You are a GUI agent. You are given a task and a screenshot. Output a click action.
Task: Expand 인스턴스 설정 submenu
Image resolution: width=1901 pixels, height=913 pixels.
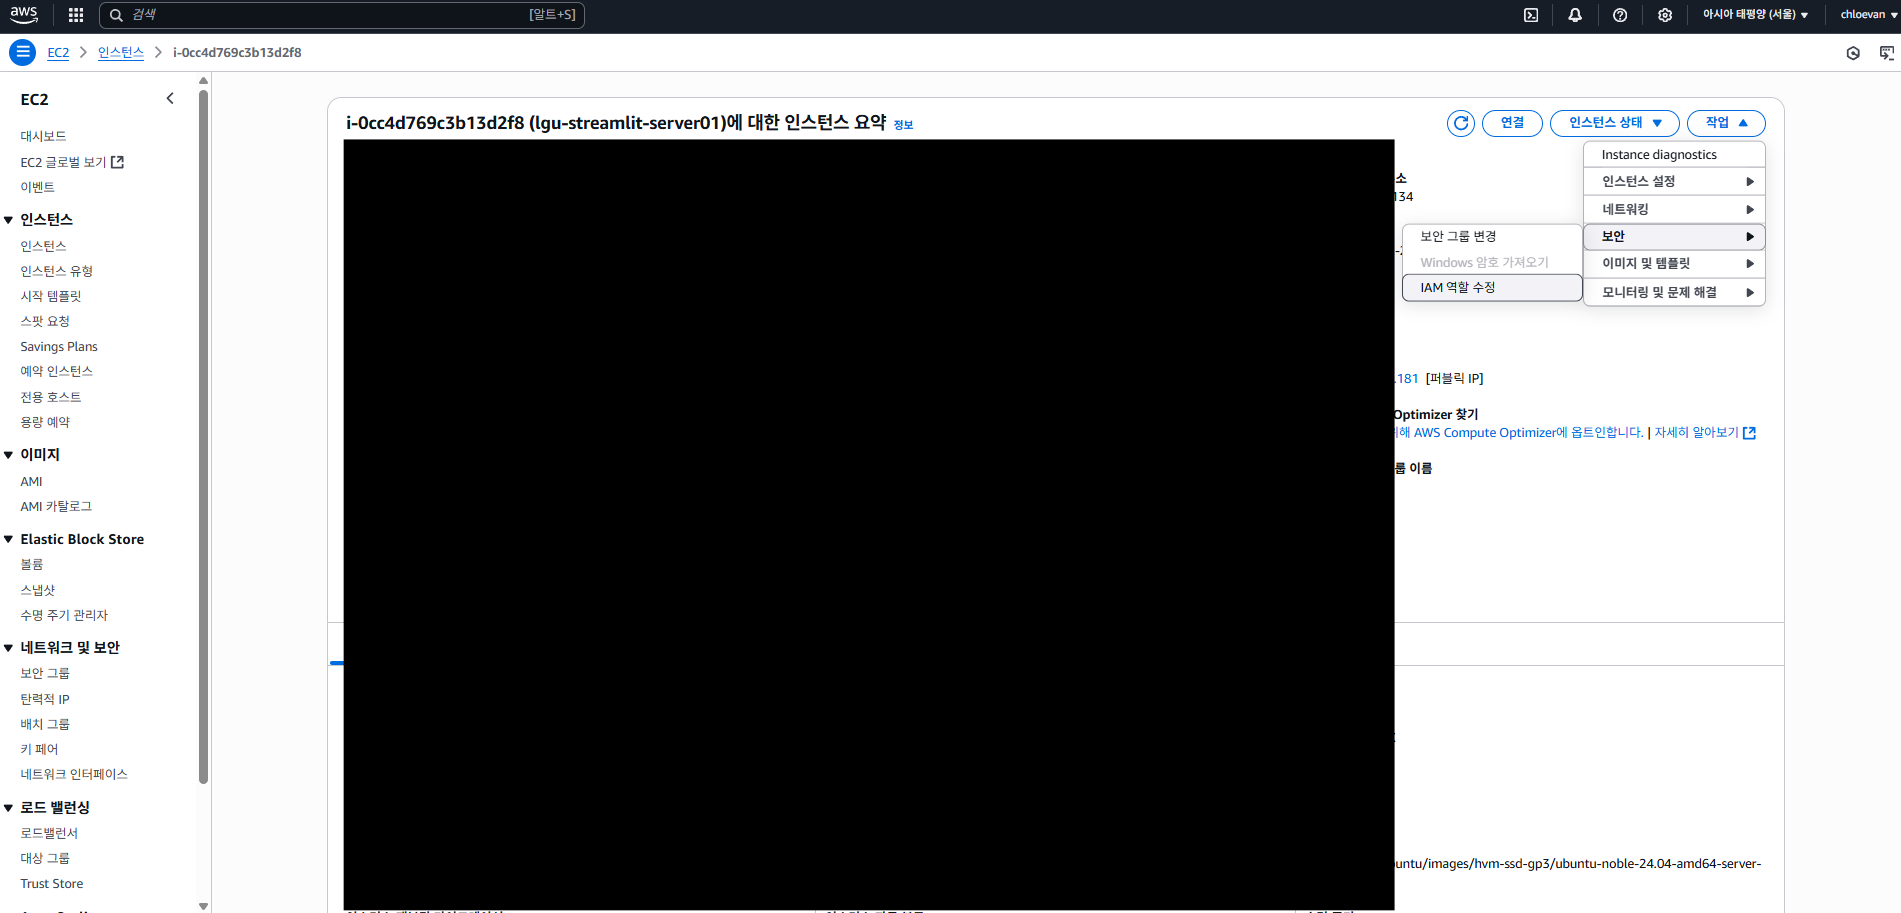click(x=1675, y=181)
